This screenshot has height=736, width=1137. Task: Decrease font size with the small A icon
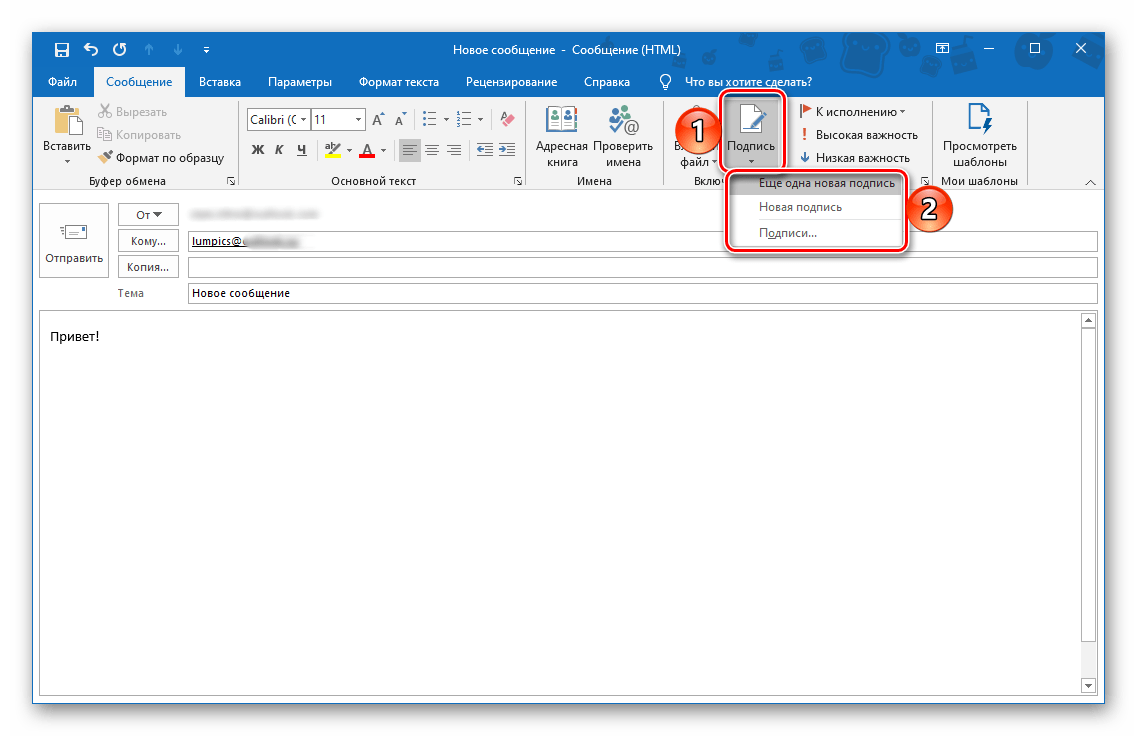[x=400, y=120]
